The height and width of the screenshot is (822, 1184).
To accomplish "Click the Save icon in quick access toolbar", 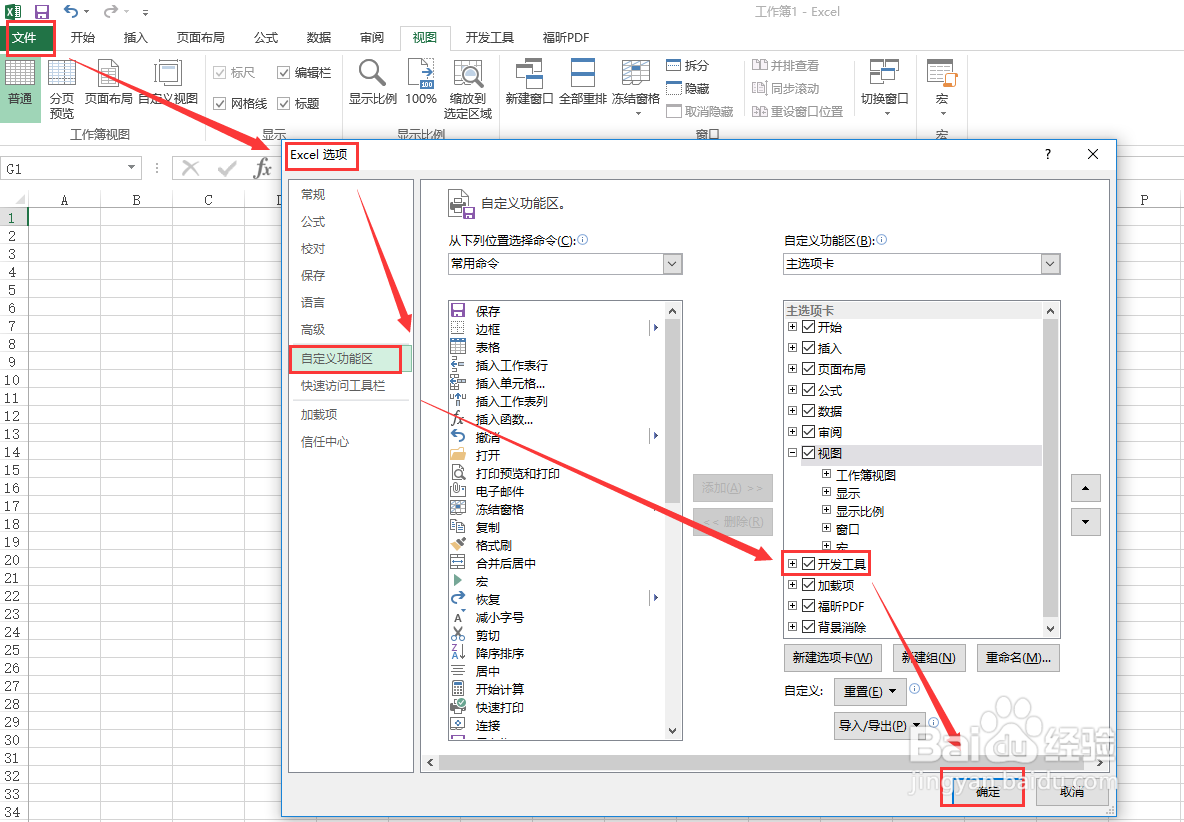I will point(42,11).
